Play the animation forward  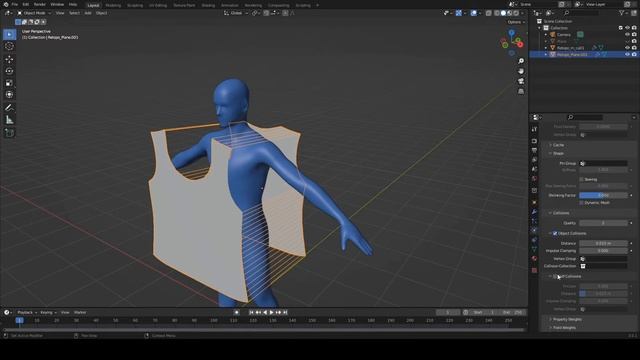(271, 312)
